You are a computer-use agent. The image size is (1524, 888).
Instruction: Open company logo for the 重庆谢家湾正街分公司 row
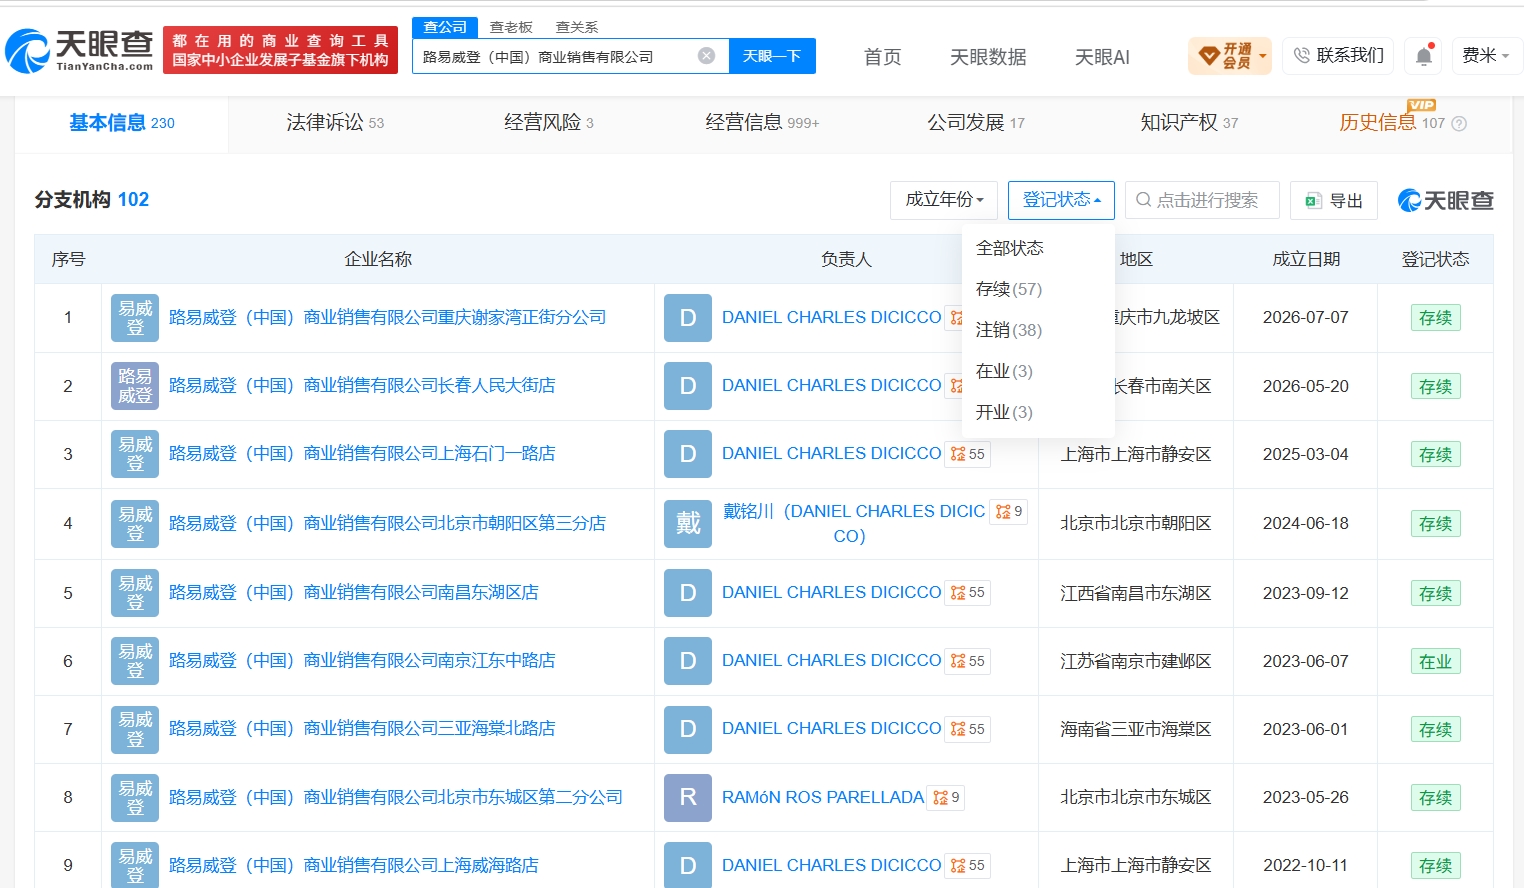(135, 318)
